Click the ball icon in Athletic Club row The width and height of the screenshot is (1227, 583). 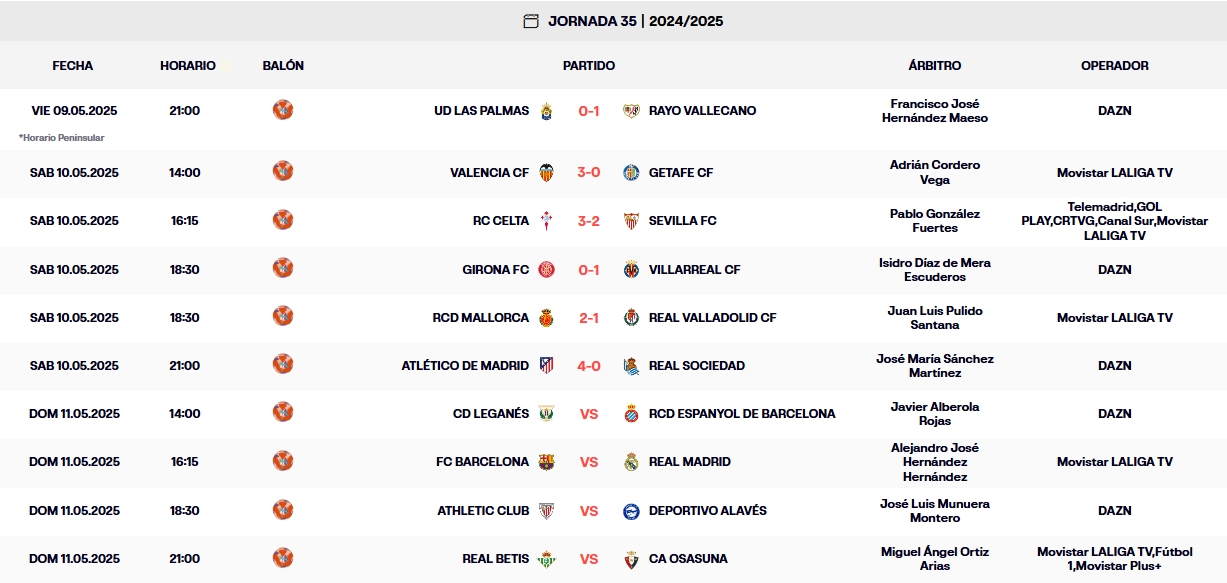(283, 509)
